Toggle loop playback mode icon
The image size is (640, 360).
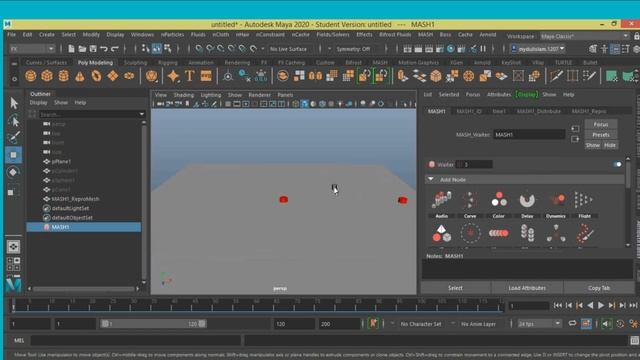tap(572, 324)
